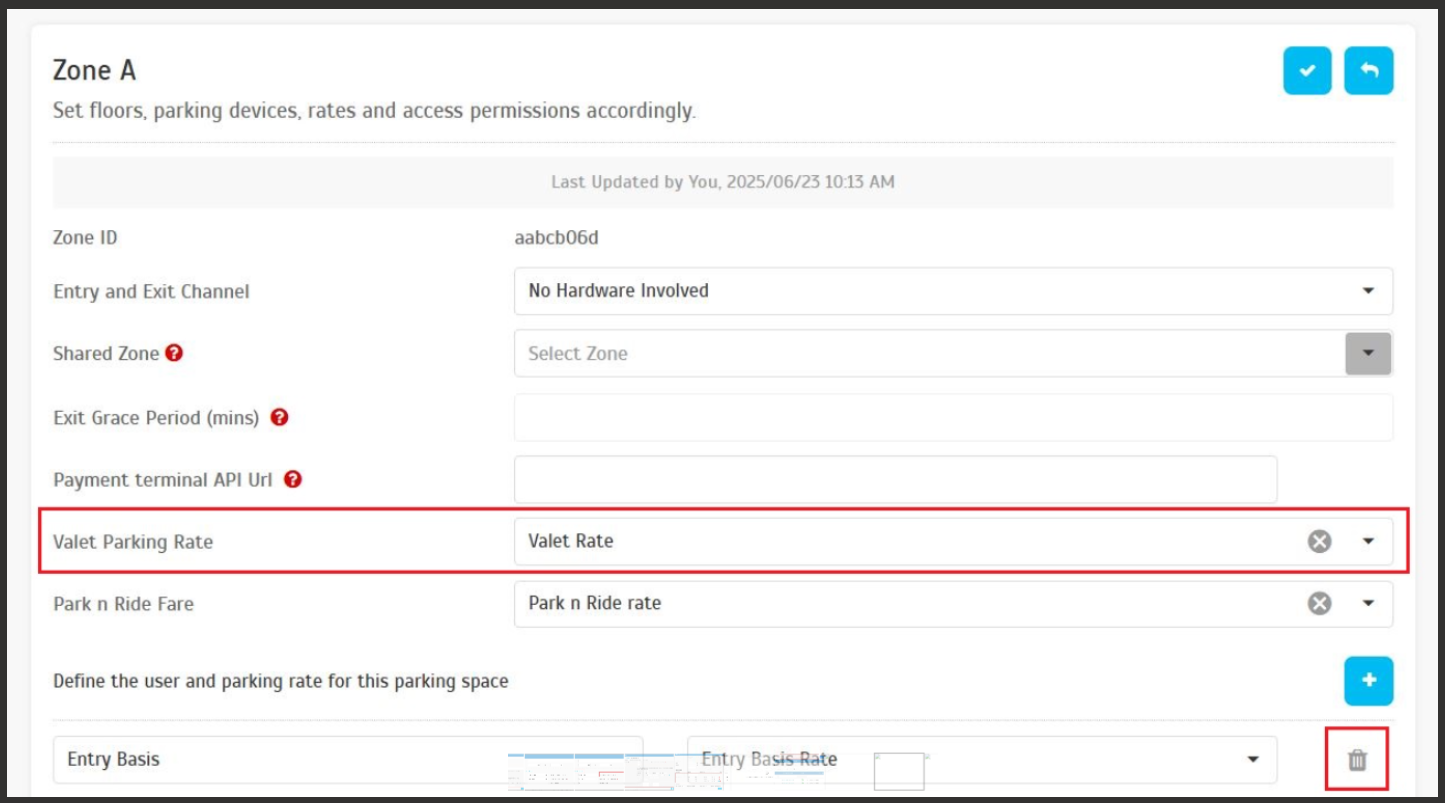
Task: Click the Park n Ride rate value
Action: 595,603
